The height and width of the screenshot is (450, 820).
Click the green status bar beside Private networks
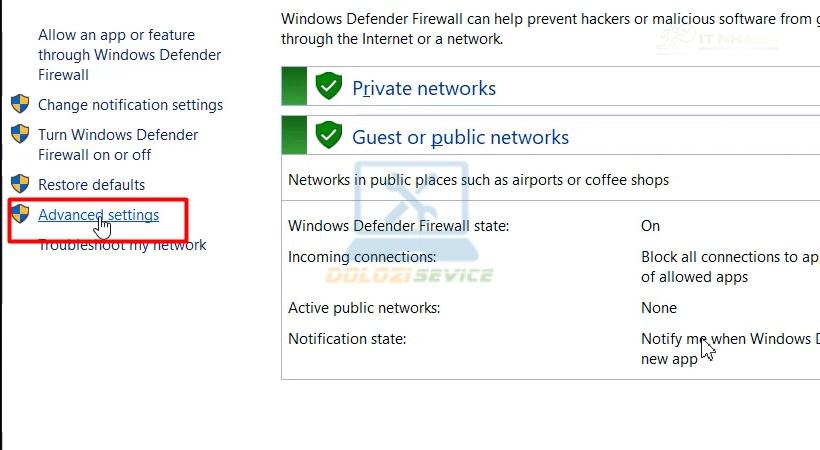coord(294,87)
